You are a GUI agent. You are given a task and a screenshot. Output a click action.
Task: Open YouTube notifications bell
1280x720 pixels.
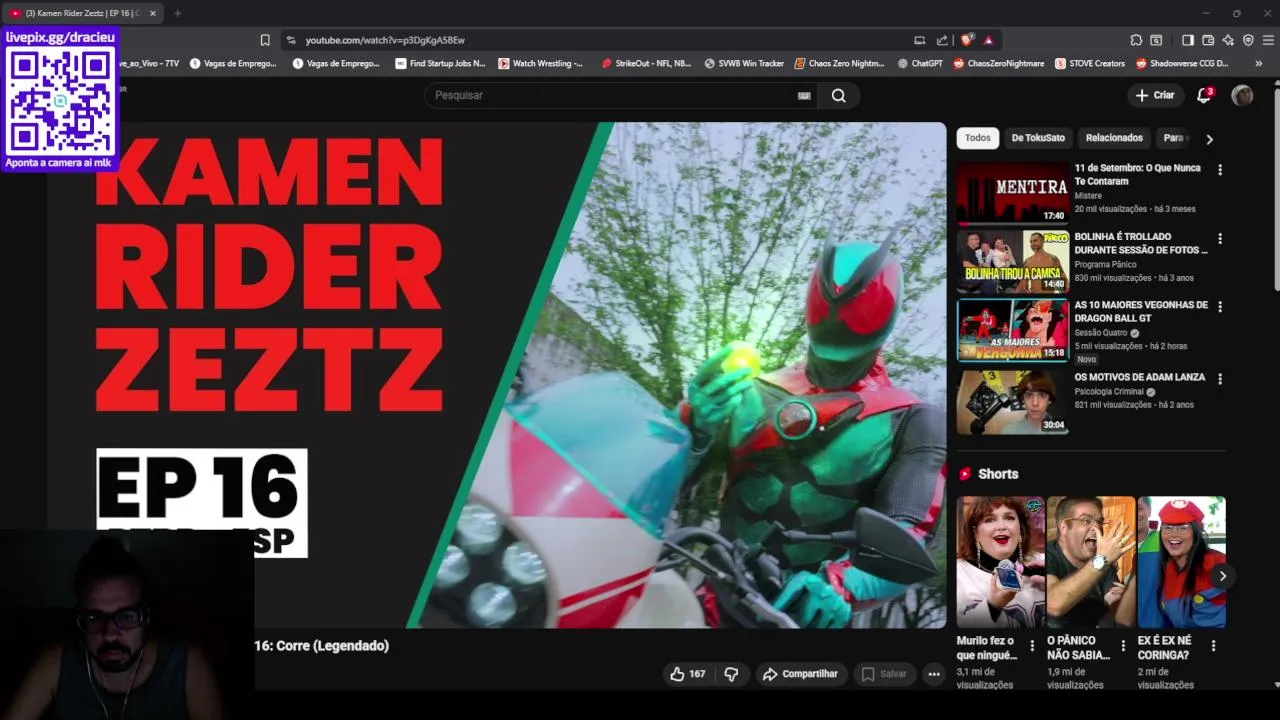coord(1204,95)
